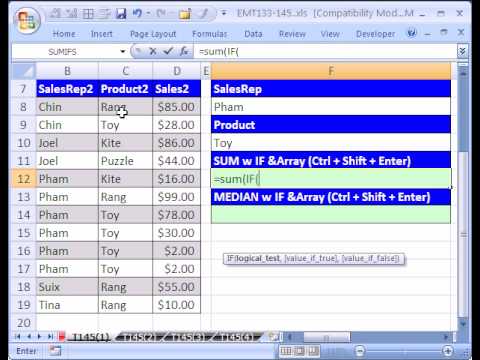Image resolution: width=480 pixels, height=360 pixels.
Task: Select column F header
Action: (x=331, y=71)
